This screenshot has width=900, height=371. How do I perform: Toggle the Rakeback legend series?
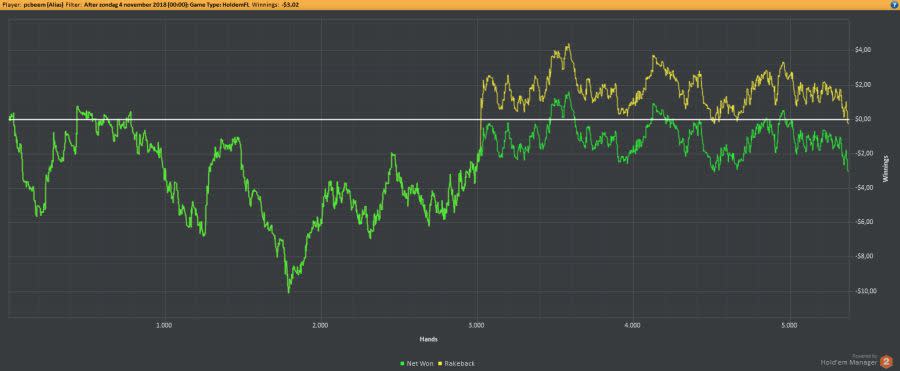pos(456,364)
